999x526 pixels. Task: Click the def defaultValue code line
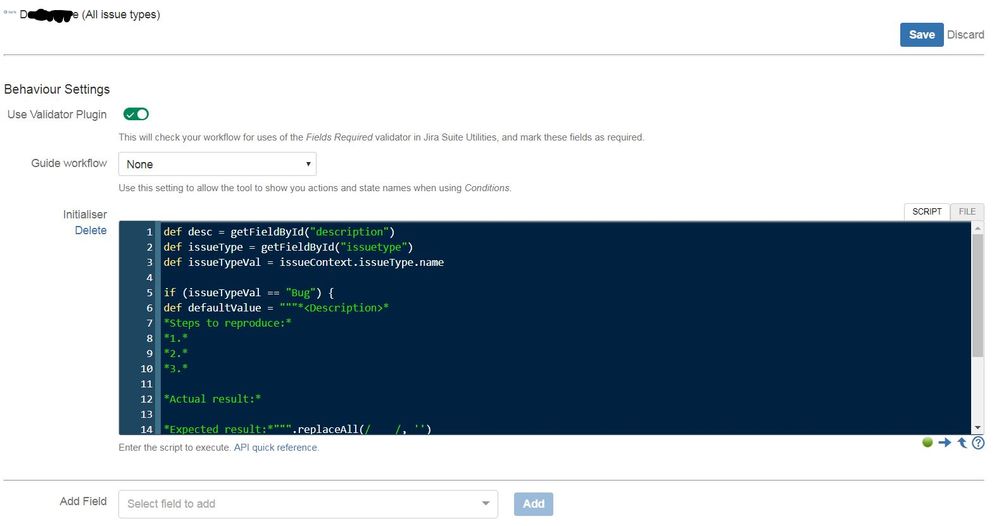(276, 308)
